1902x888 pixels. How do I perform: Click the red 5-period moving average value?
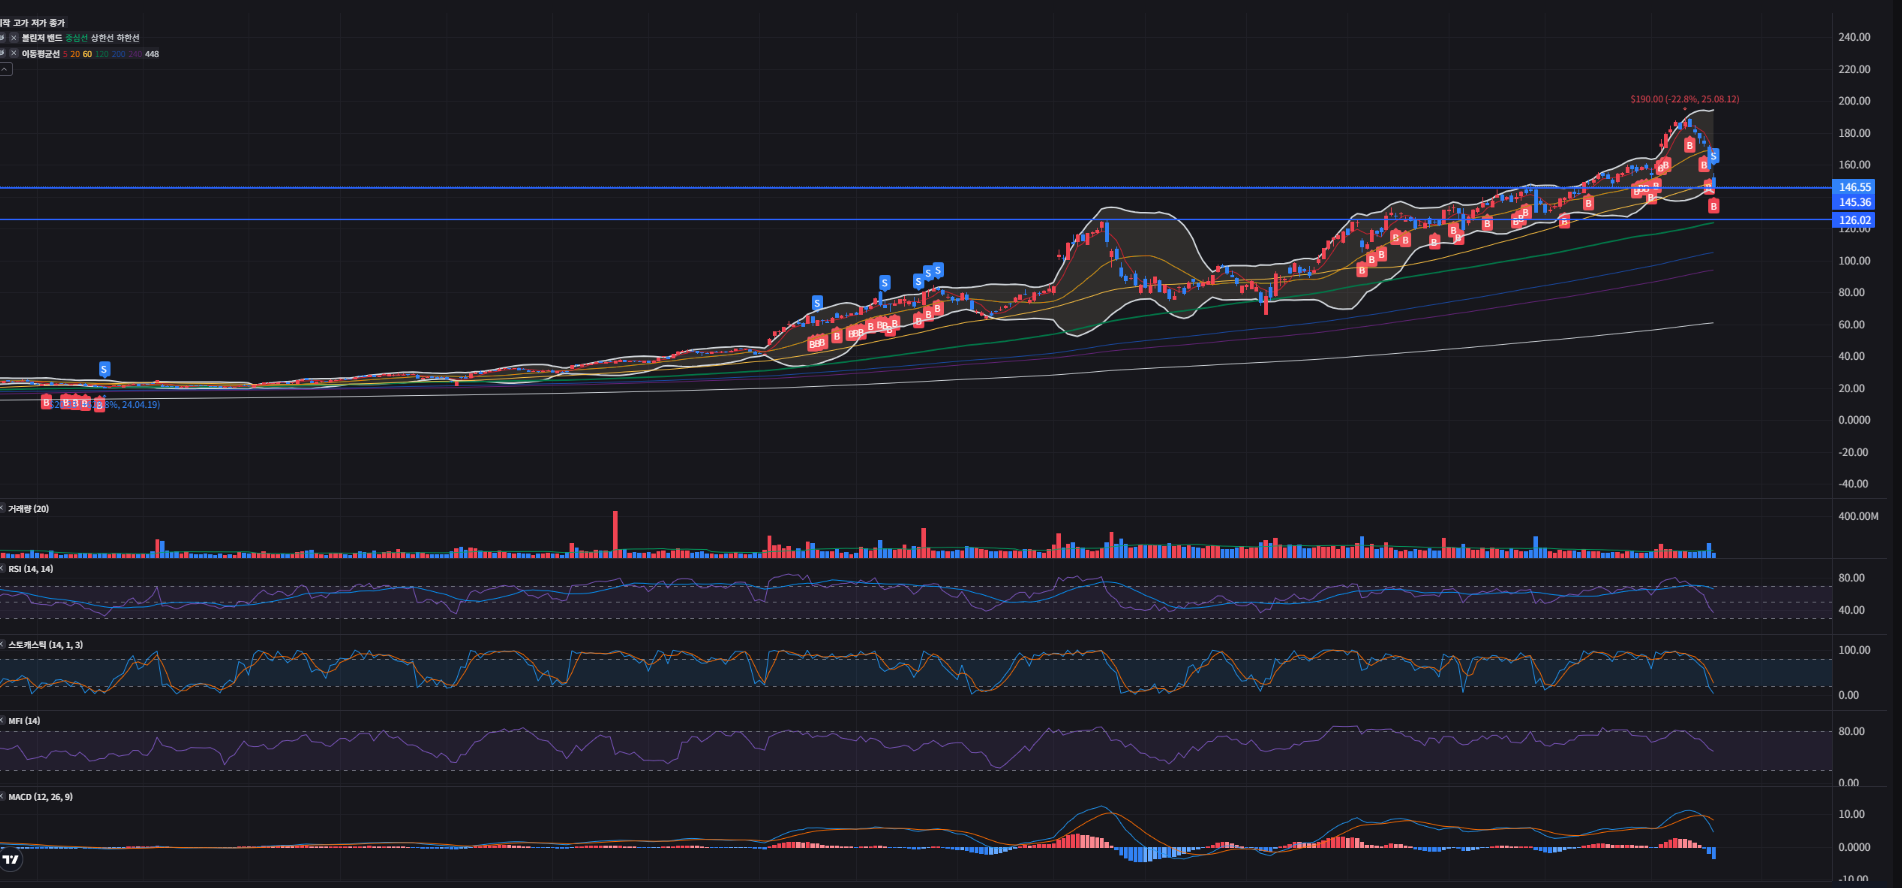click(65, 54)
